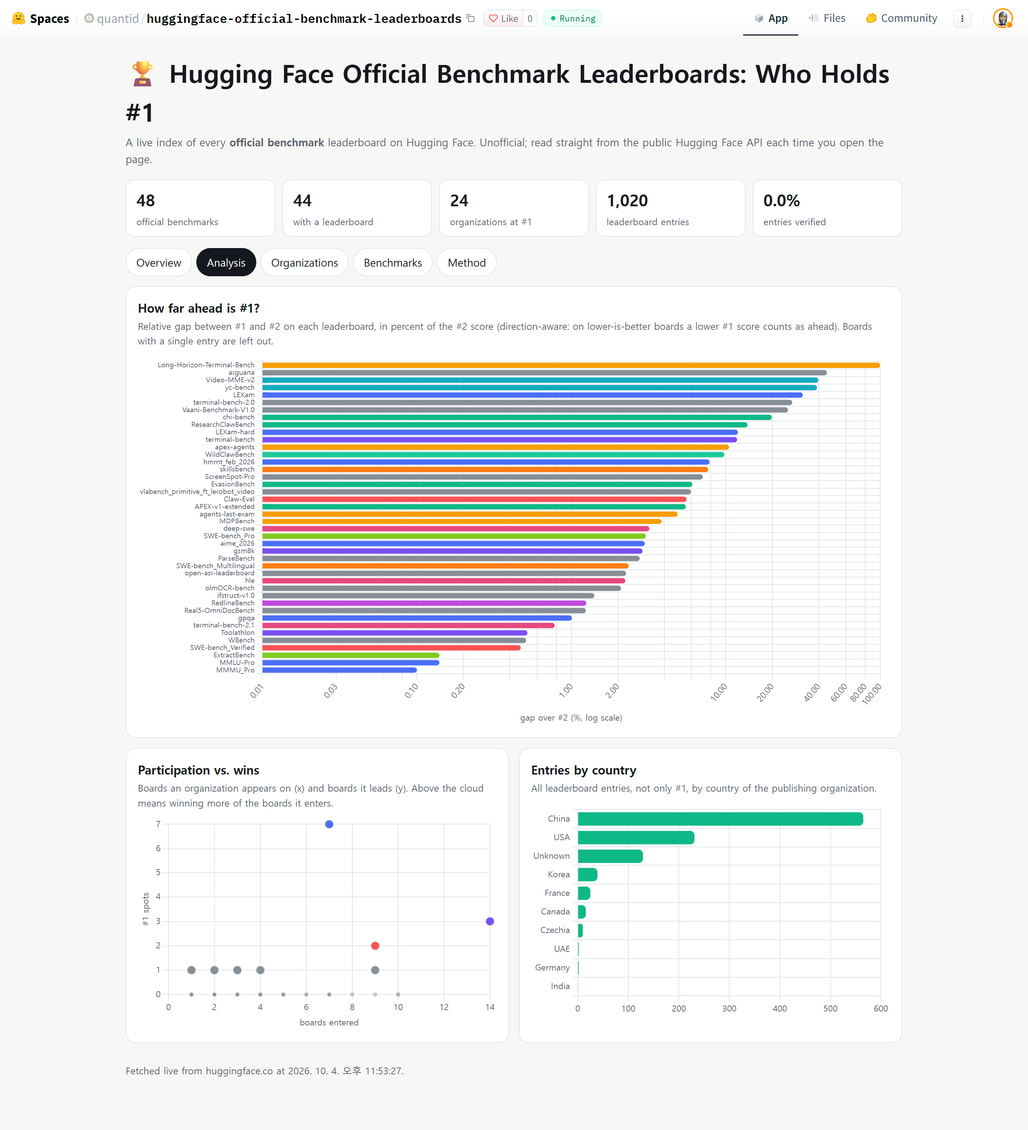Click the olmOCR-bench chart label

click(229, 588)
